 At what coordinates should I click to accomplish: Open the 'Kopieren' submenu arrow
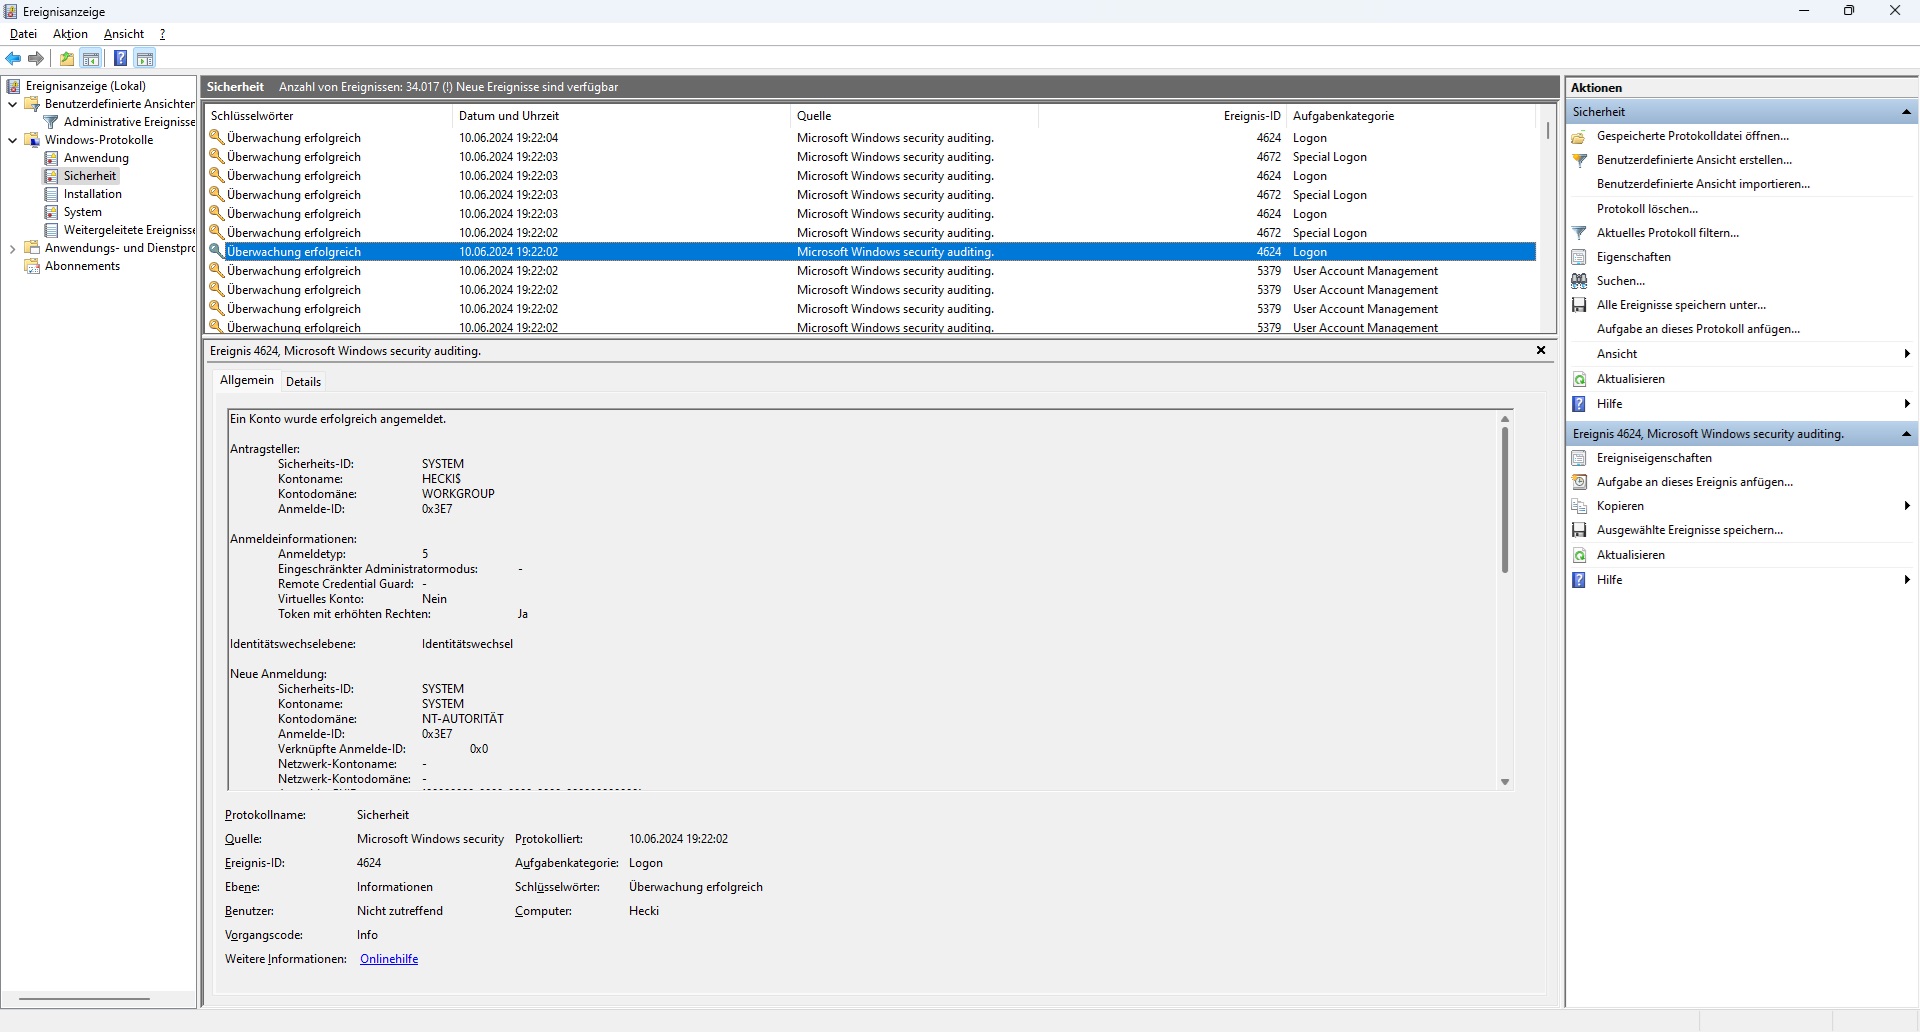pyautogui.click(x=1908, y=505)
